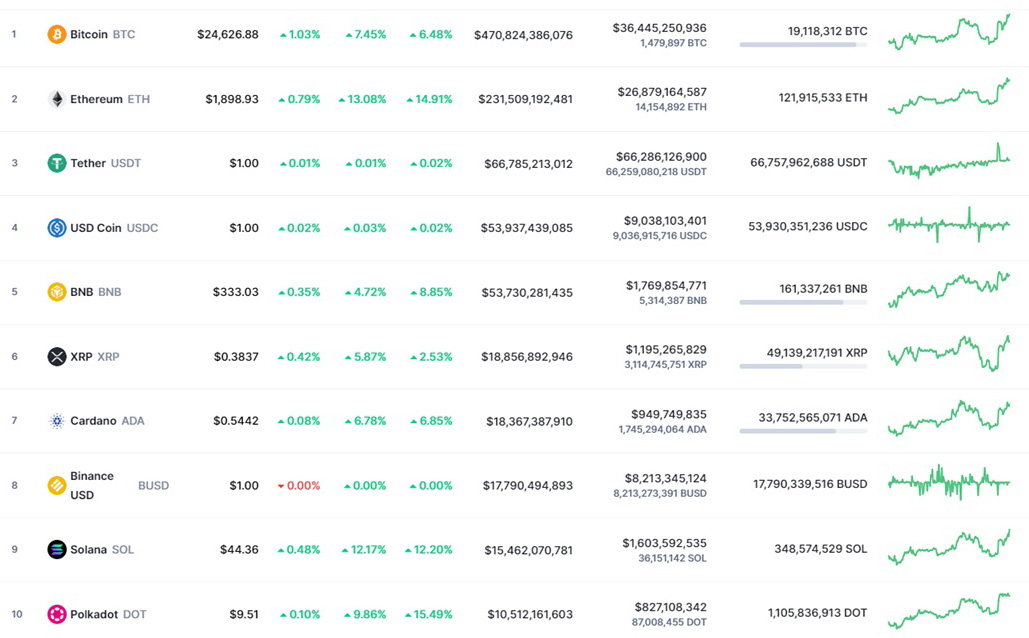
Task: Click the Cardano market cap value
Action: click(x=529, y=421)
